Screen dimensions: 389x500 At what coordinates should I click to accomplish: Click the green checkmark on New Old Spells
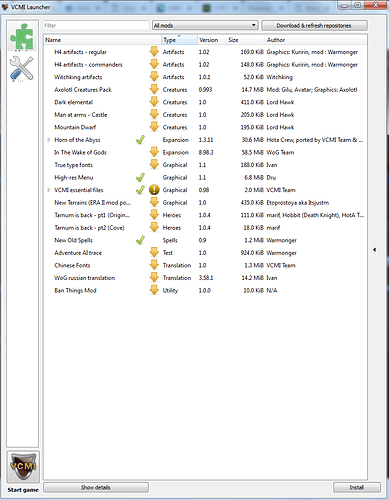140,240
